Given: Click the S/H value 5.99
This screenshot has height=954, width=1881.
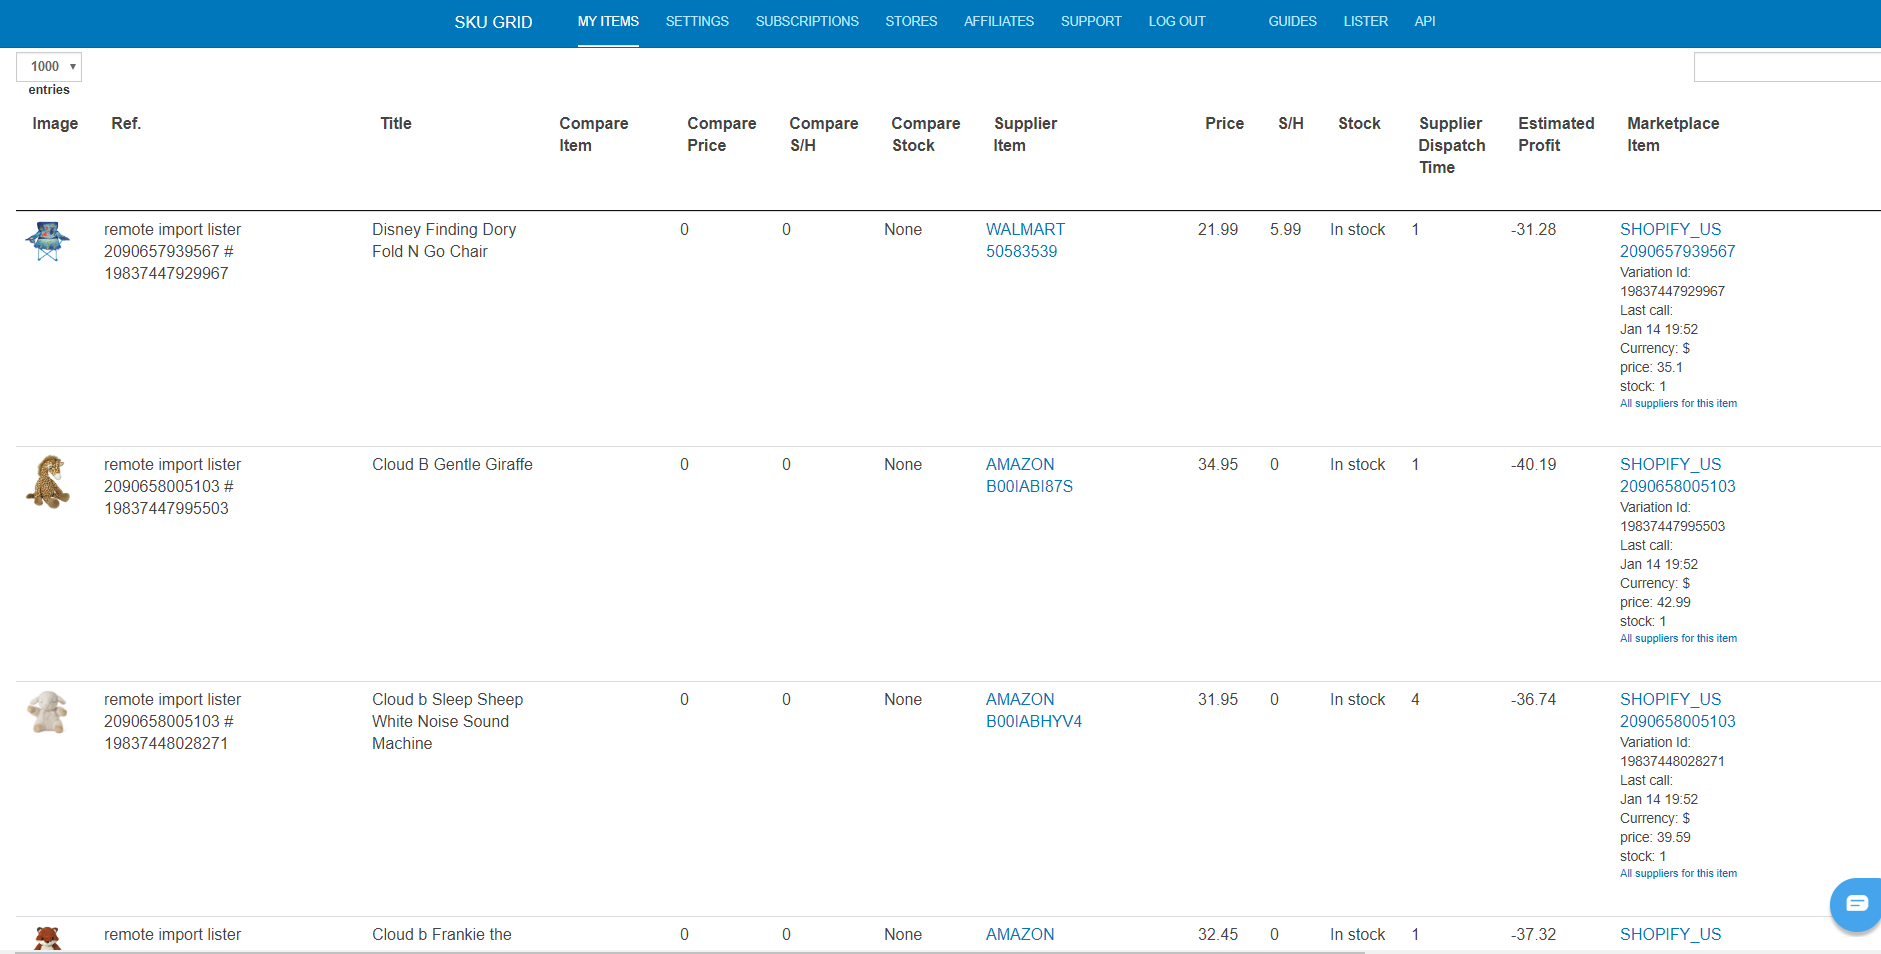Looking at the screenshot, I should (x=1286, y=229).
